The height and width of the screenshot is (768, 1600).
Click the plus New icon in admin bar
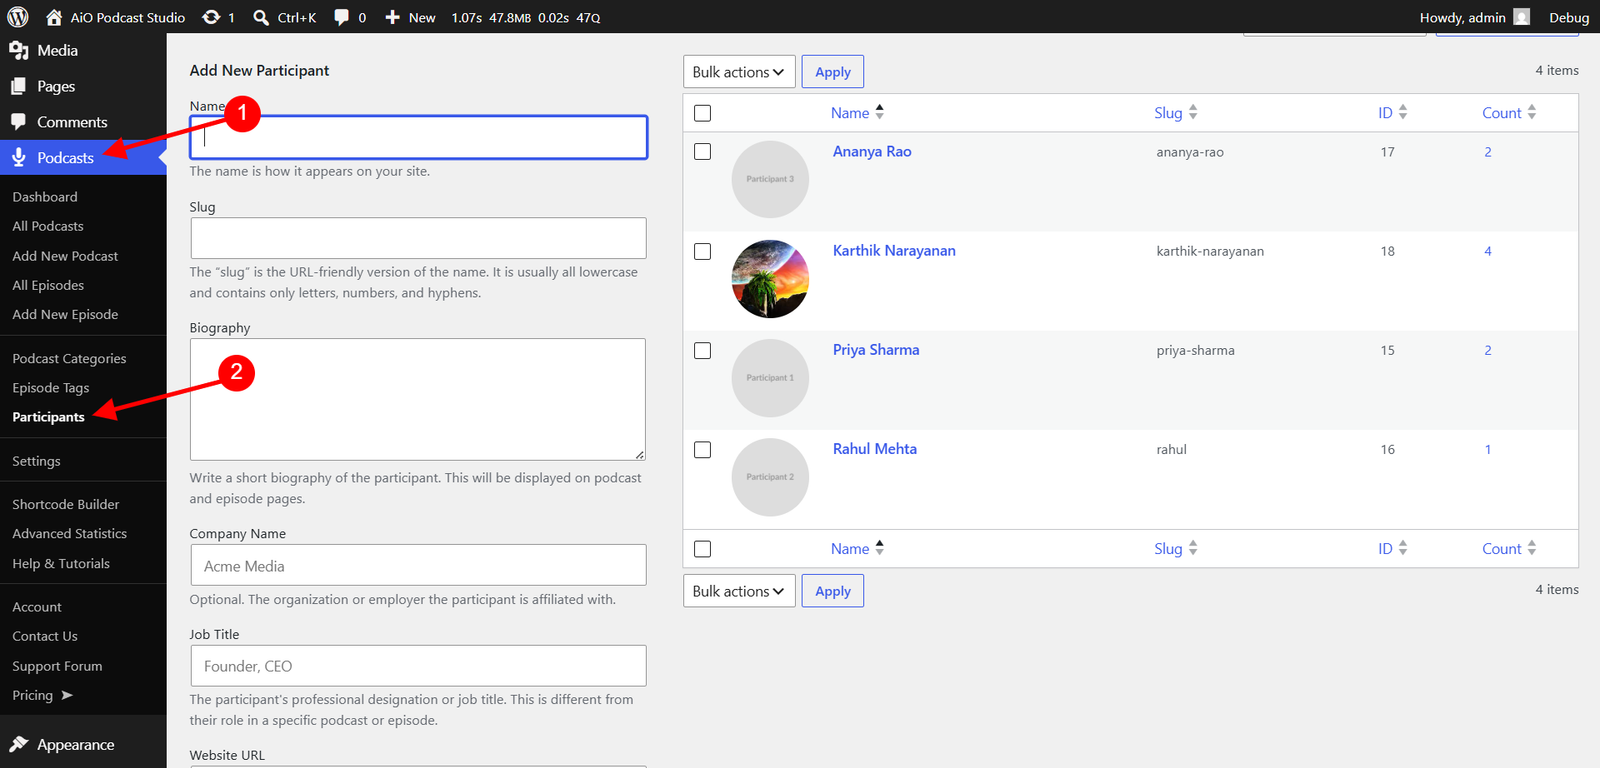pyautogui.click(x=393, y=17)
